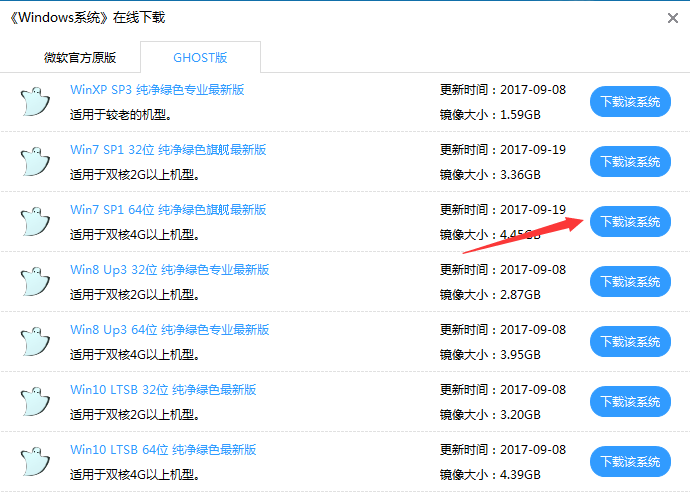This screenshot has width=690, height=501.
Task: Click the 镜像大小：2.87GB text
Action: point(490,295)
